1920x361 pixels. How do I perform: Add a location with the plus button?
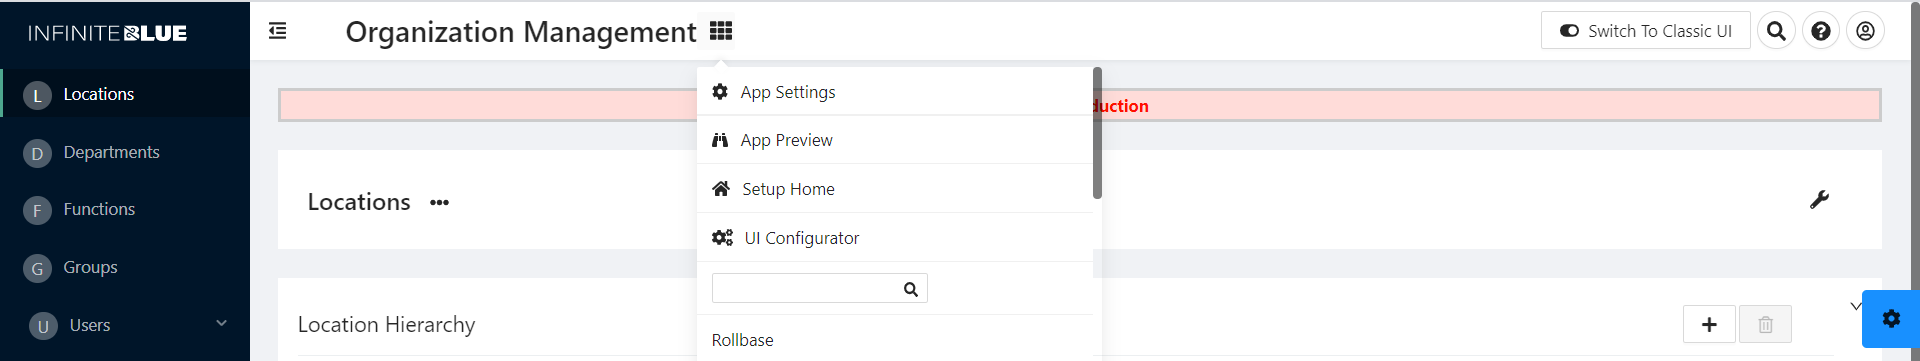point(1709,324)
